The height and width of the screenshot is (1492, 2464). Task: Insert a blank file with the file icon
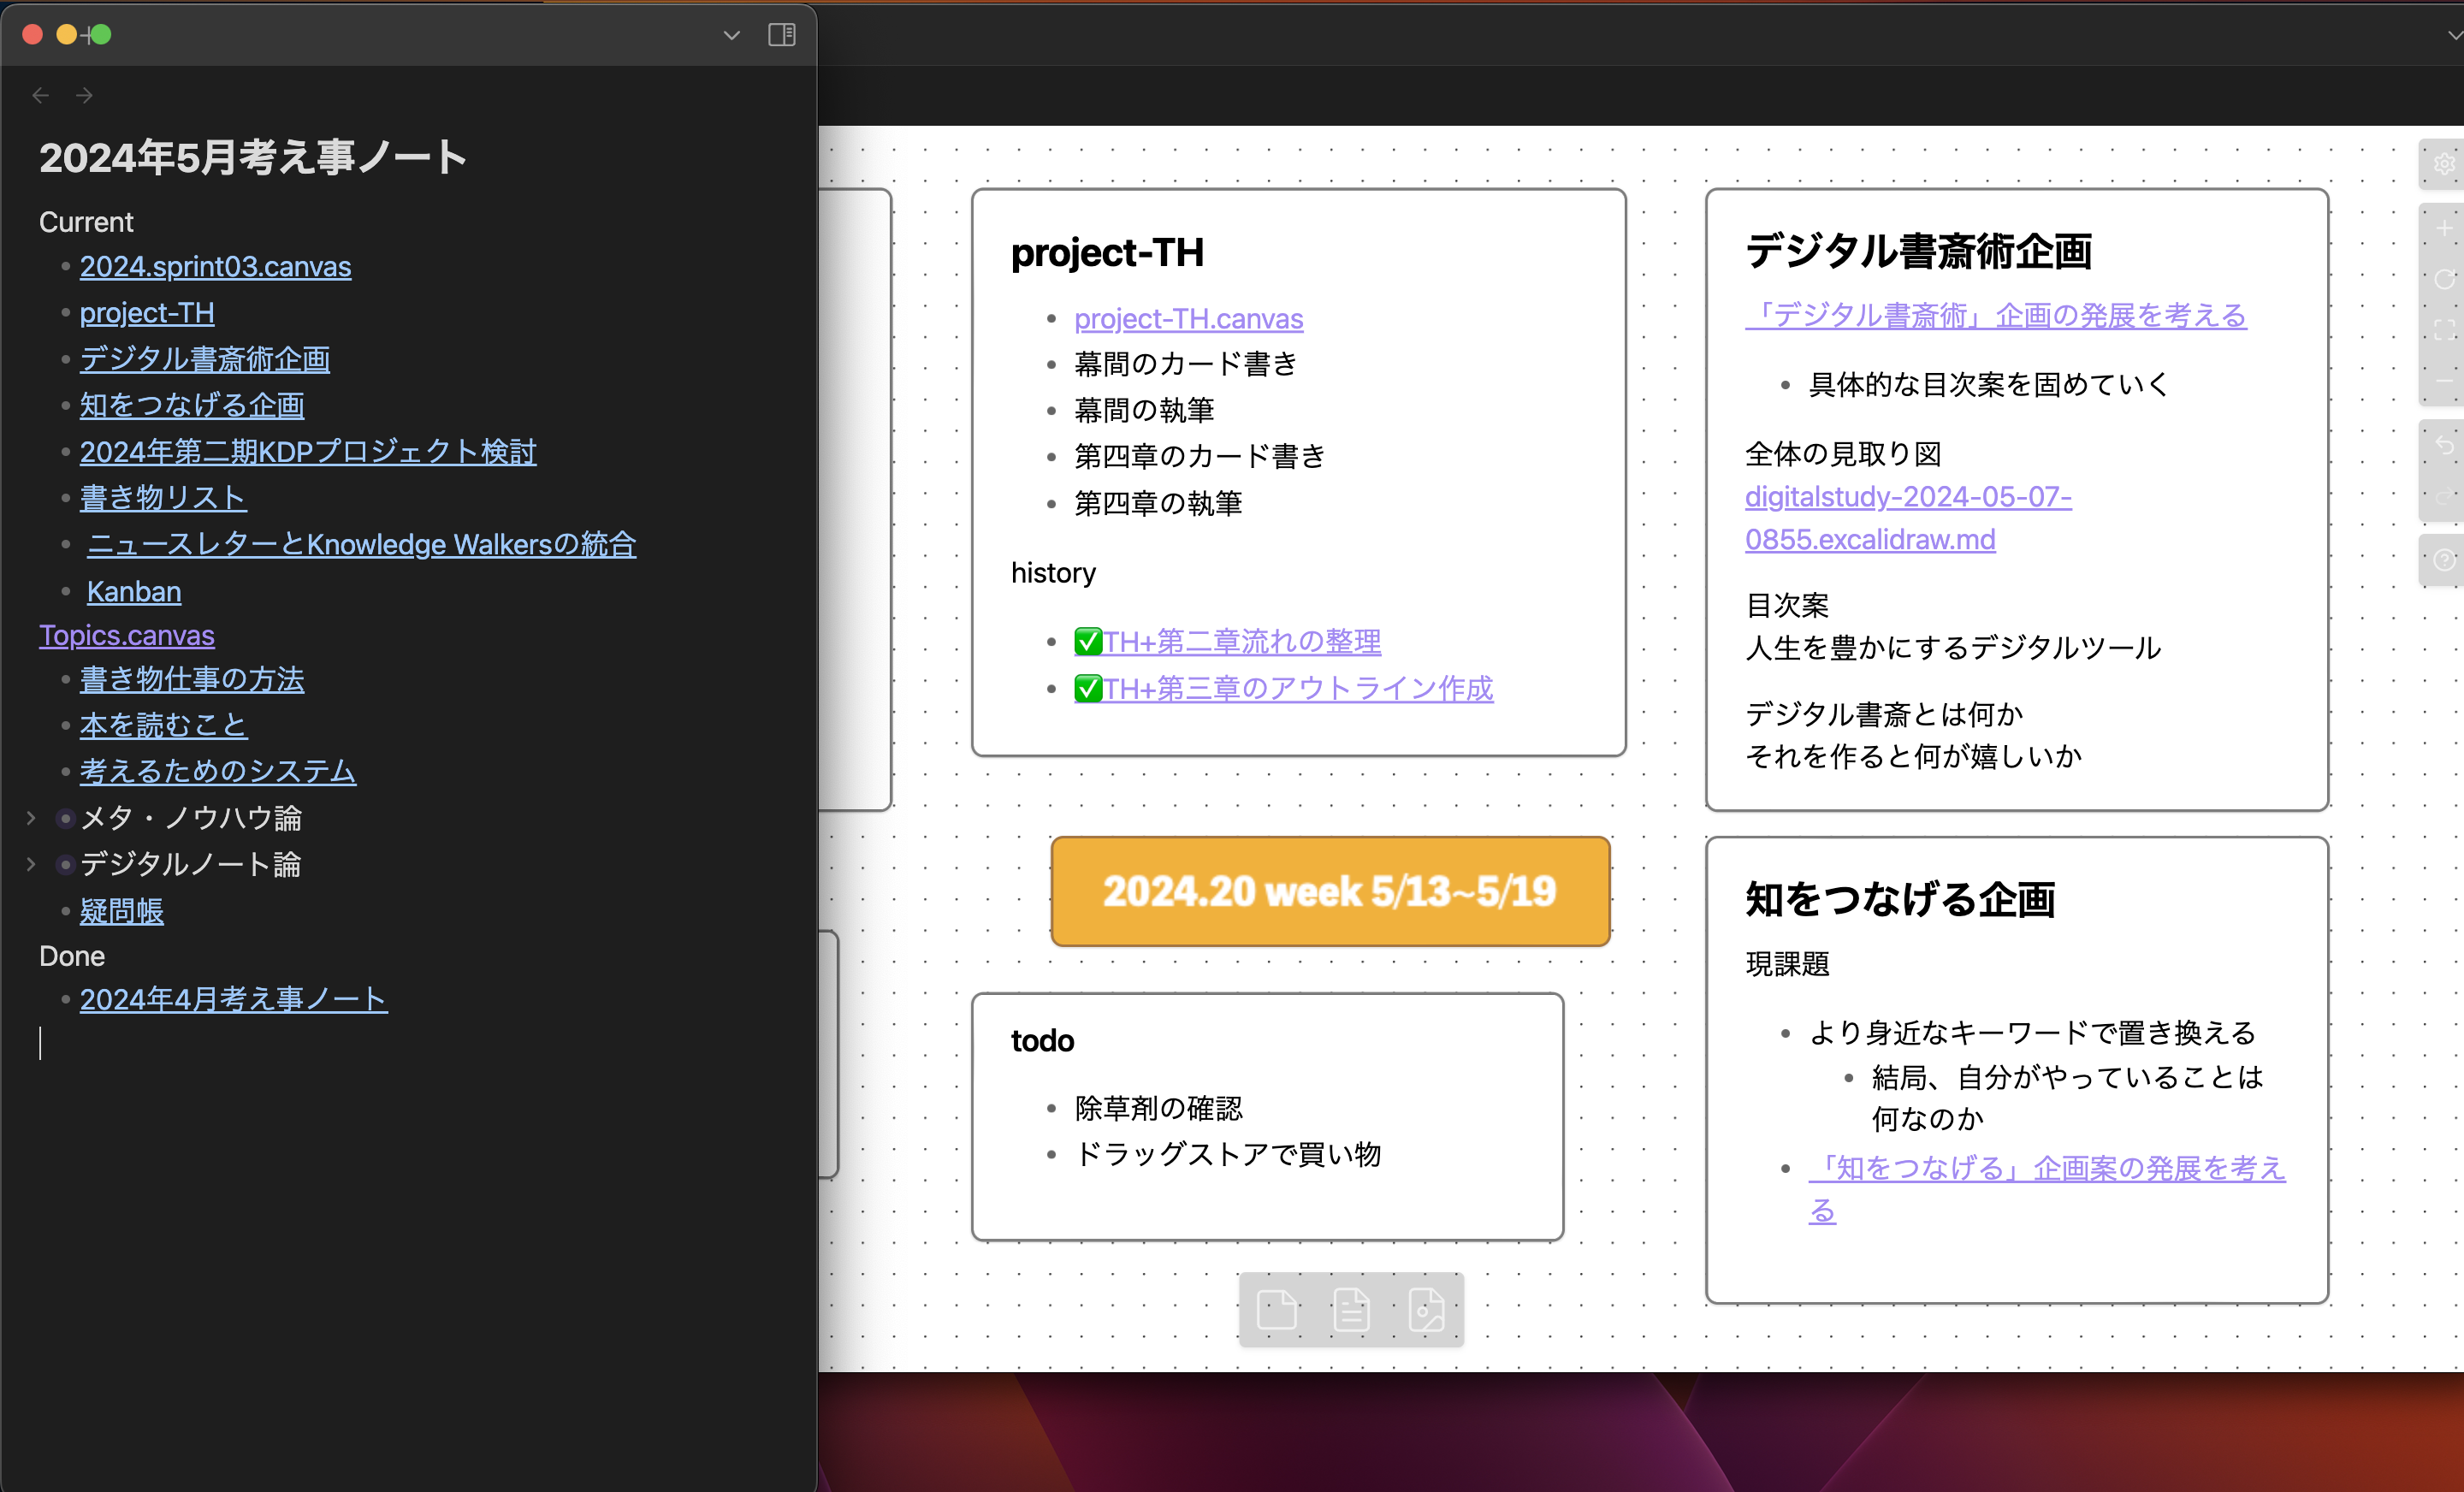pyautogui.click(x=1277, y=1310)
